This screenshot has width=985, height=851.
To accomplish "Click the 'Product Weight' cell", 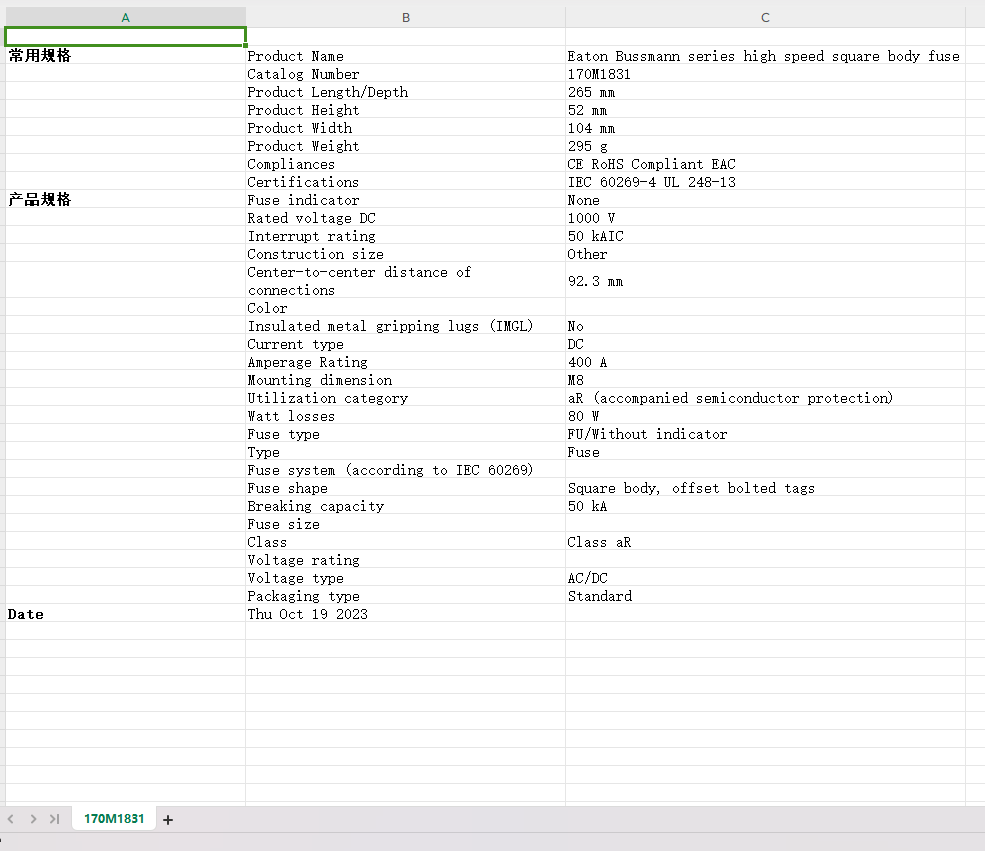I will tap(406, 146).
